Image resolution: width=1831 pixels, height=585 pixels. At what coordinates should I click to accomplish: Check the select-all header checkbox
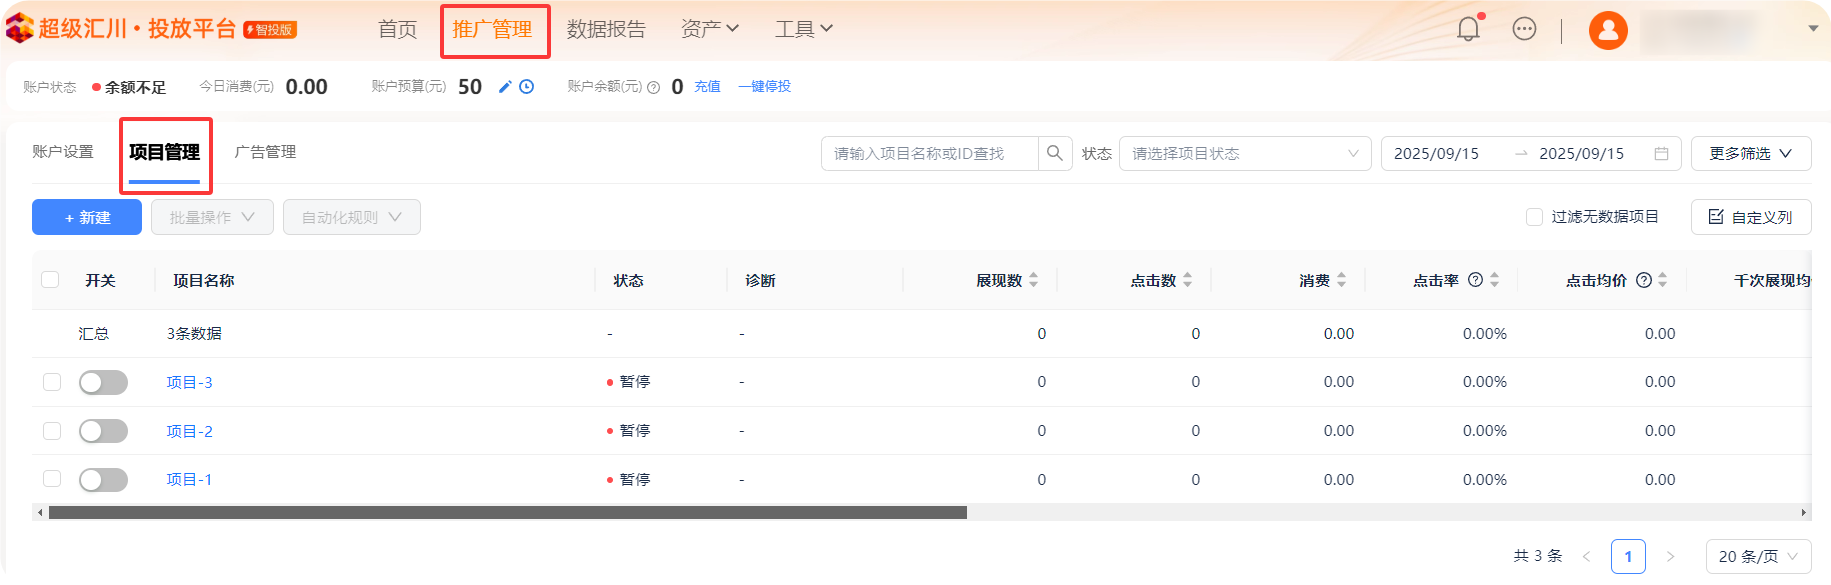pyautogui.click(x=50, y=279)
